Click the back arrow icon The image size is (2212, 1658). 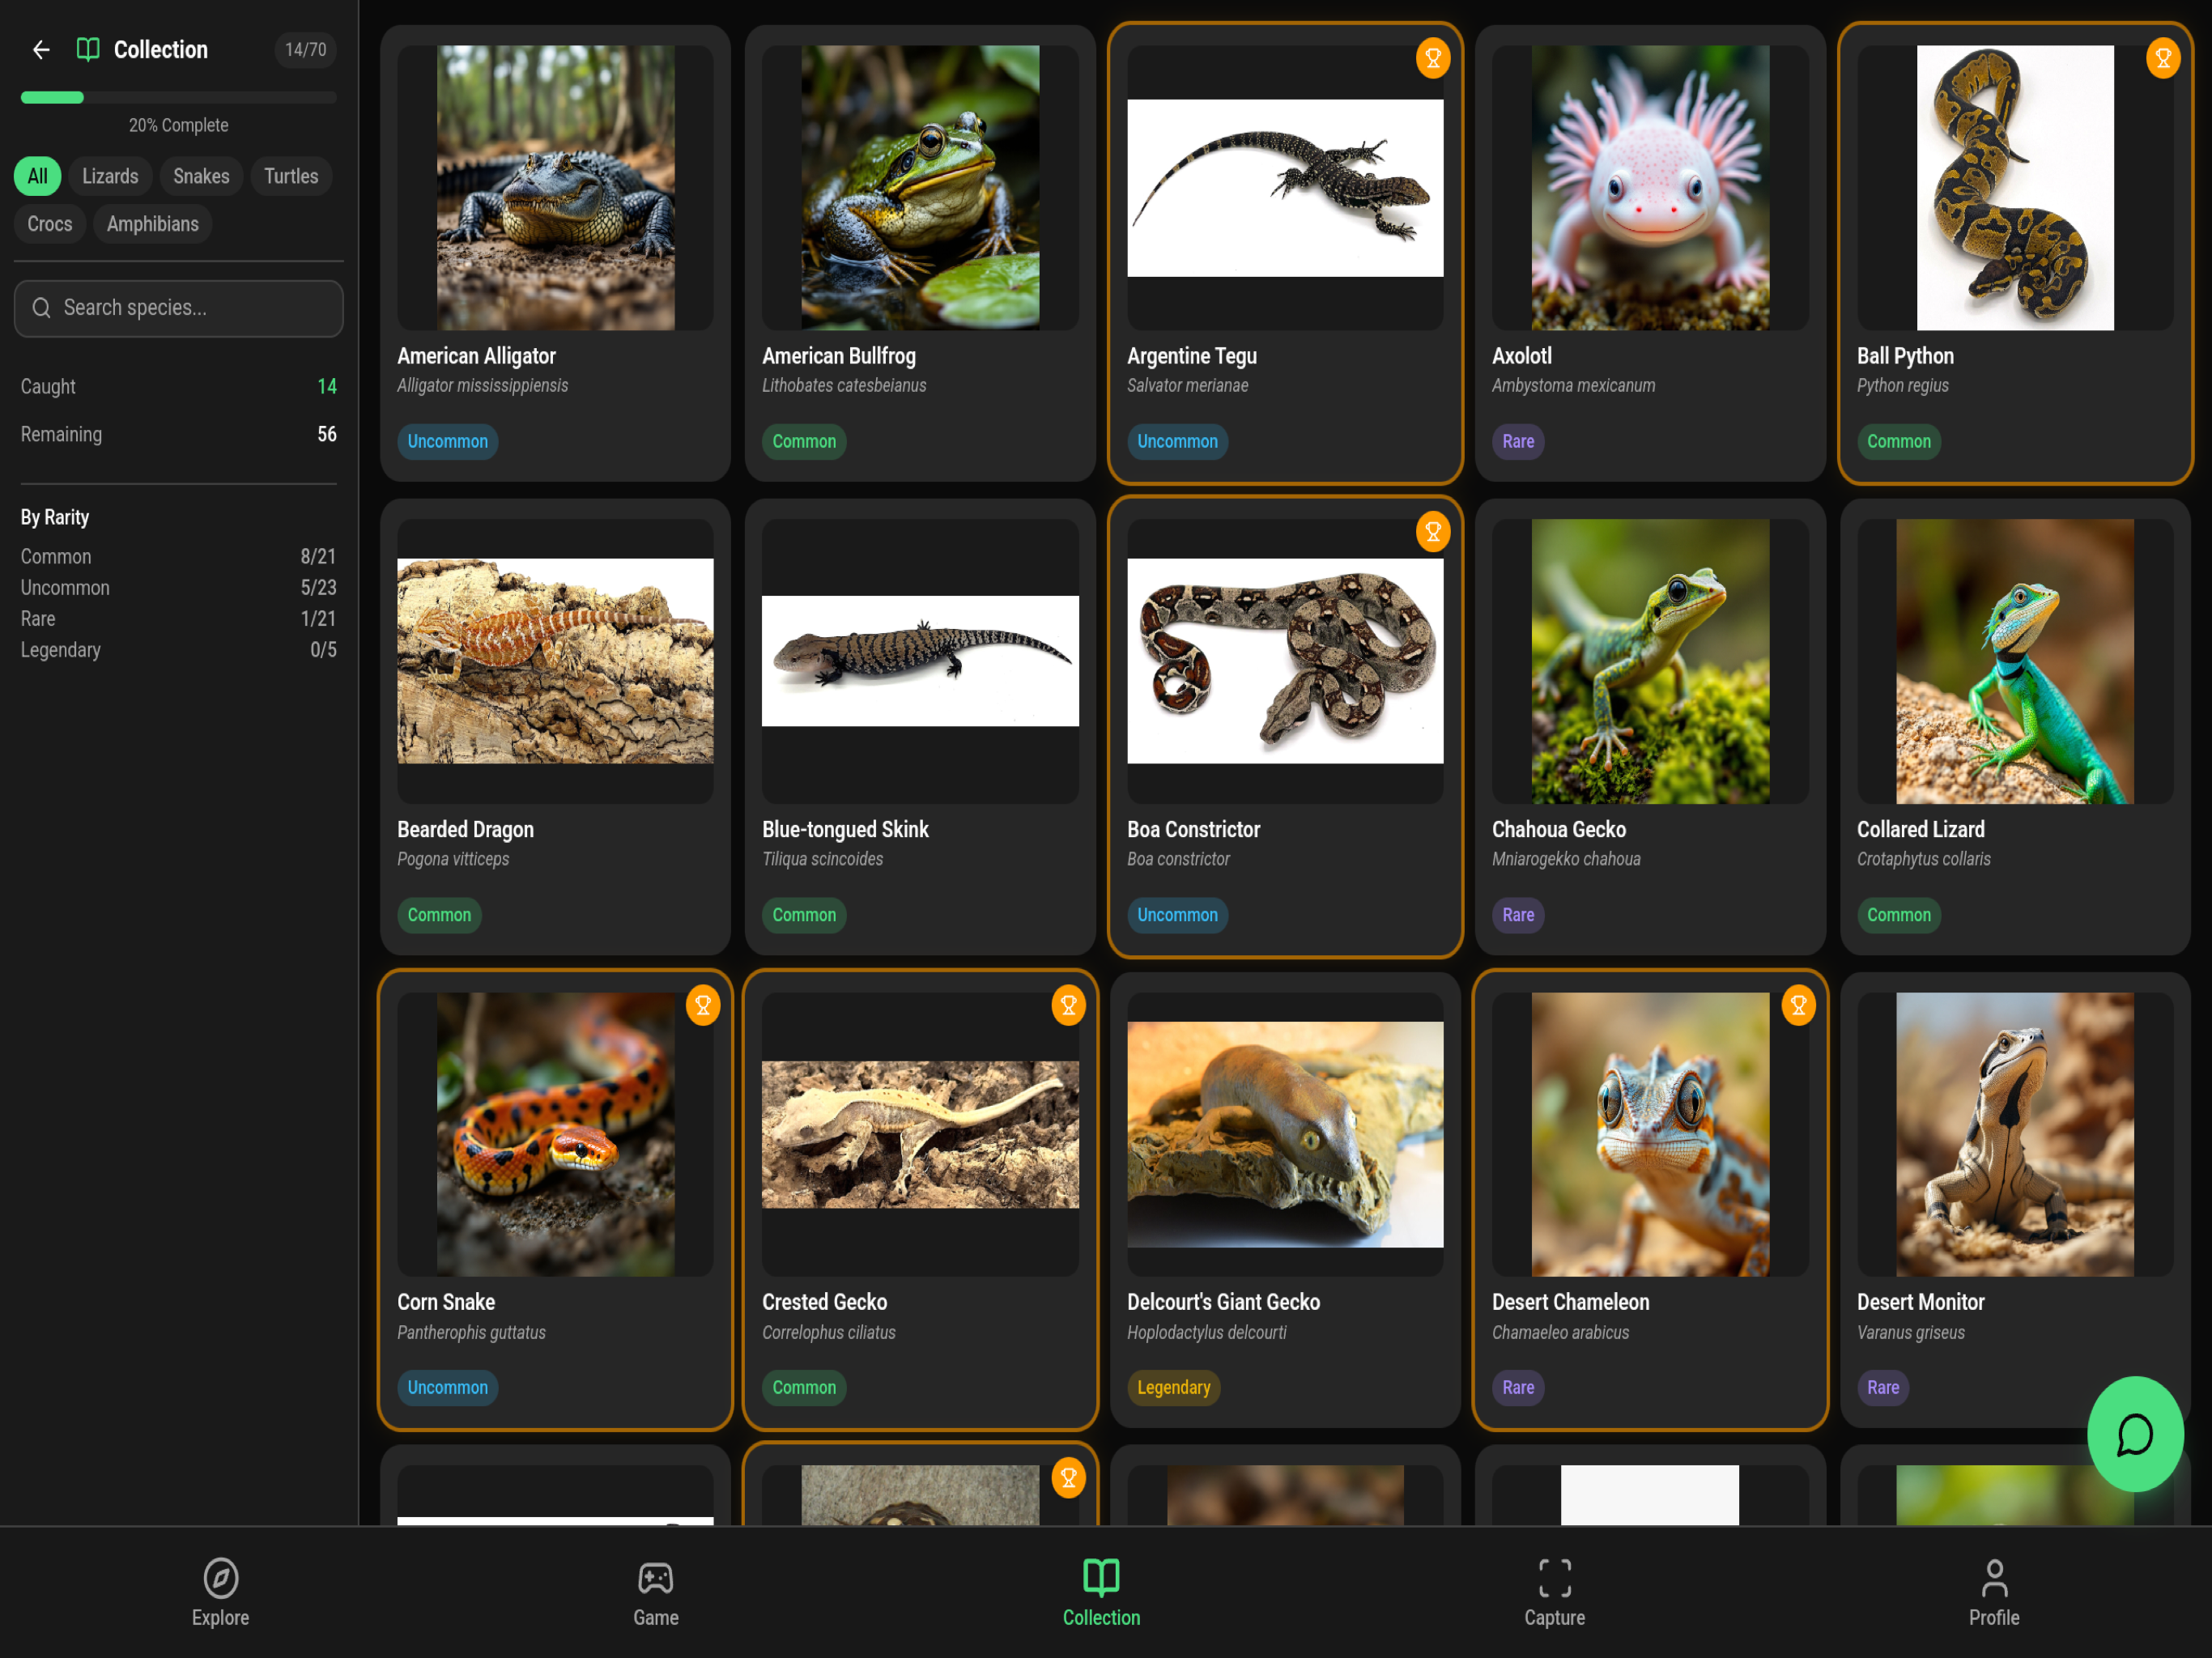(x=41, y=49)
